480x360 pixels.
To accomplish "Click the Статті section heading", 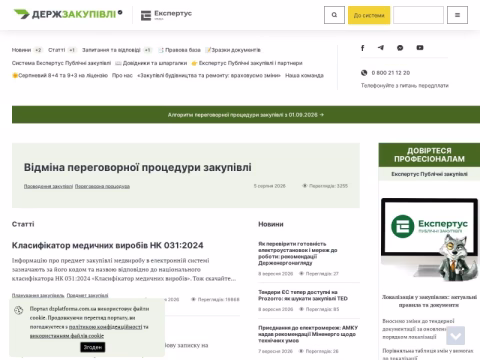I will click(x=23, y=224).
